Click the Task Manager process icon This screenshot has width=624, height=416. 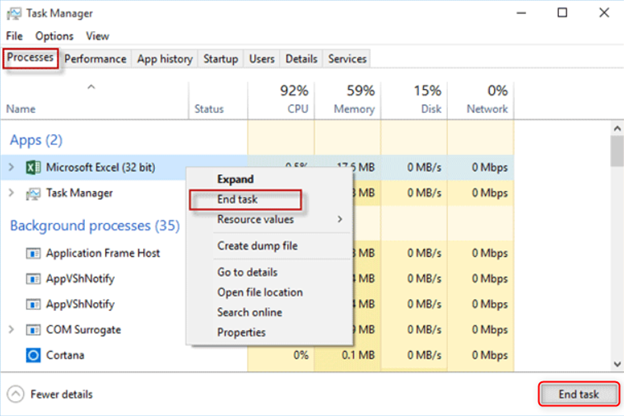[x=33, y=193]
